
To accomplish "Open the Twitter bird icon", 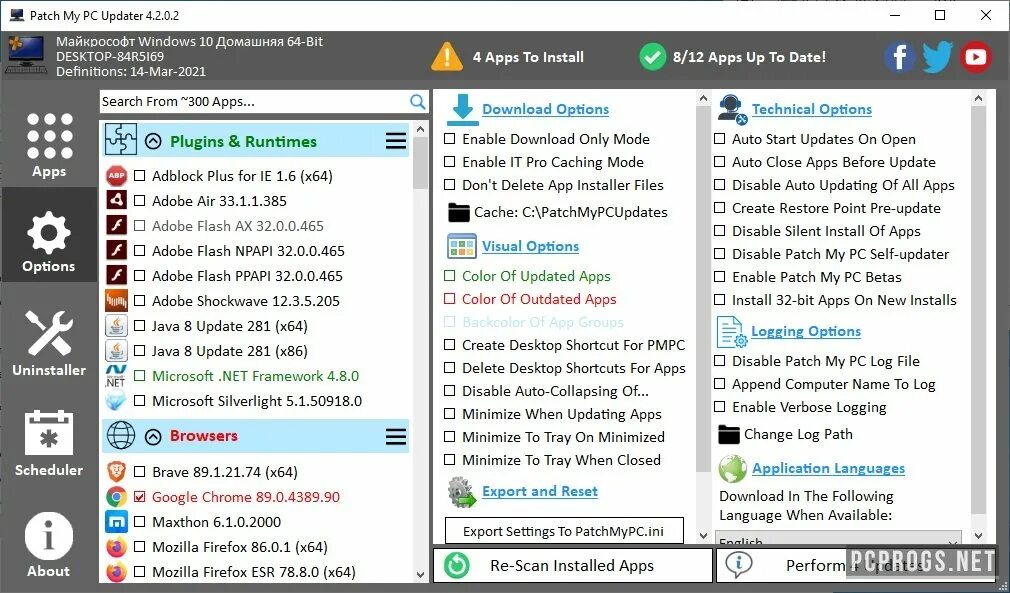I will [x=937, y=57].
